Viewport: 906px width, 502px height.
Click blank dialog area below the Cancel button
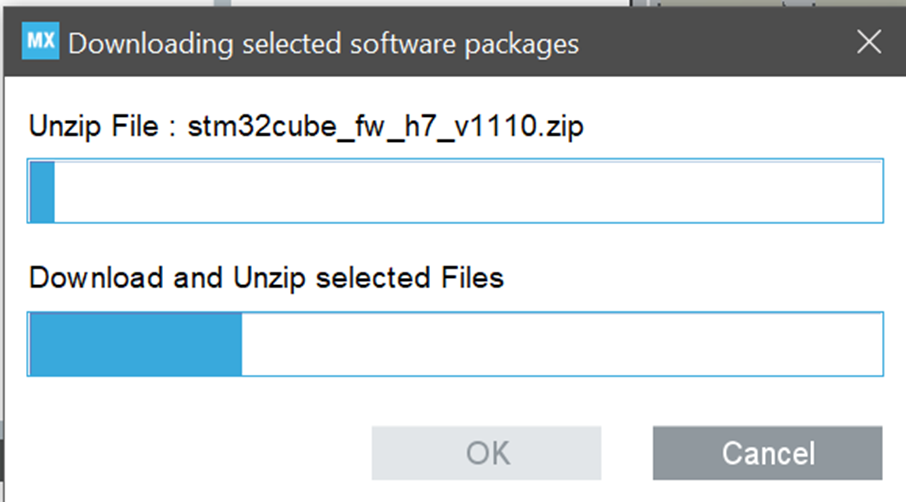point(767,490)
